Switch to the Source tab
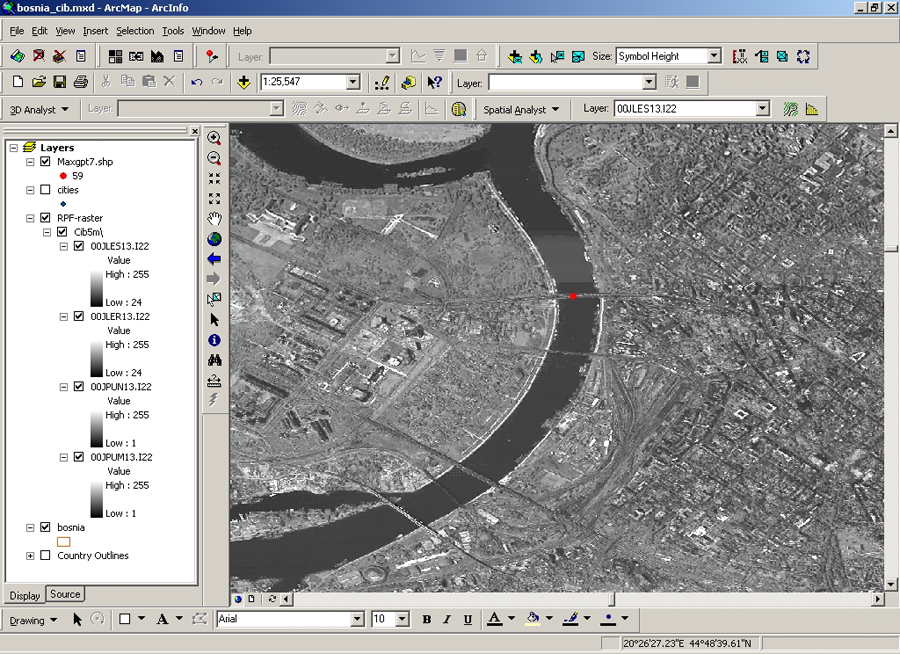This screenshot has width=900, height=654. [64, 593]
